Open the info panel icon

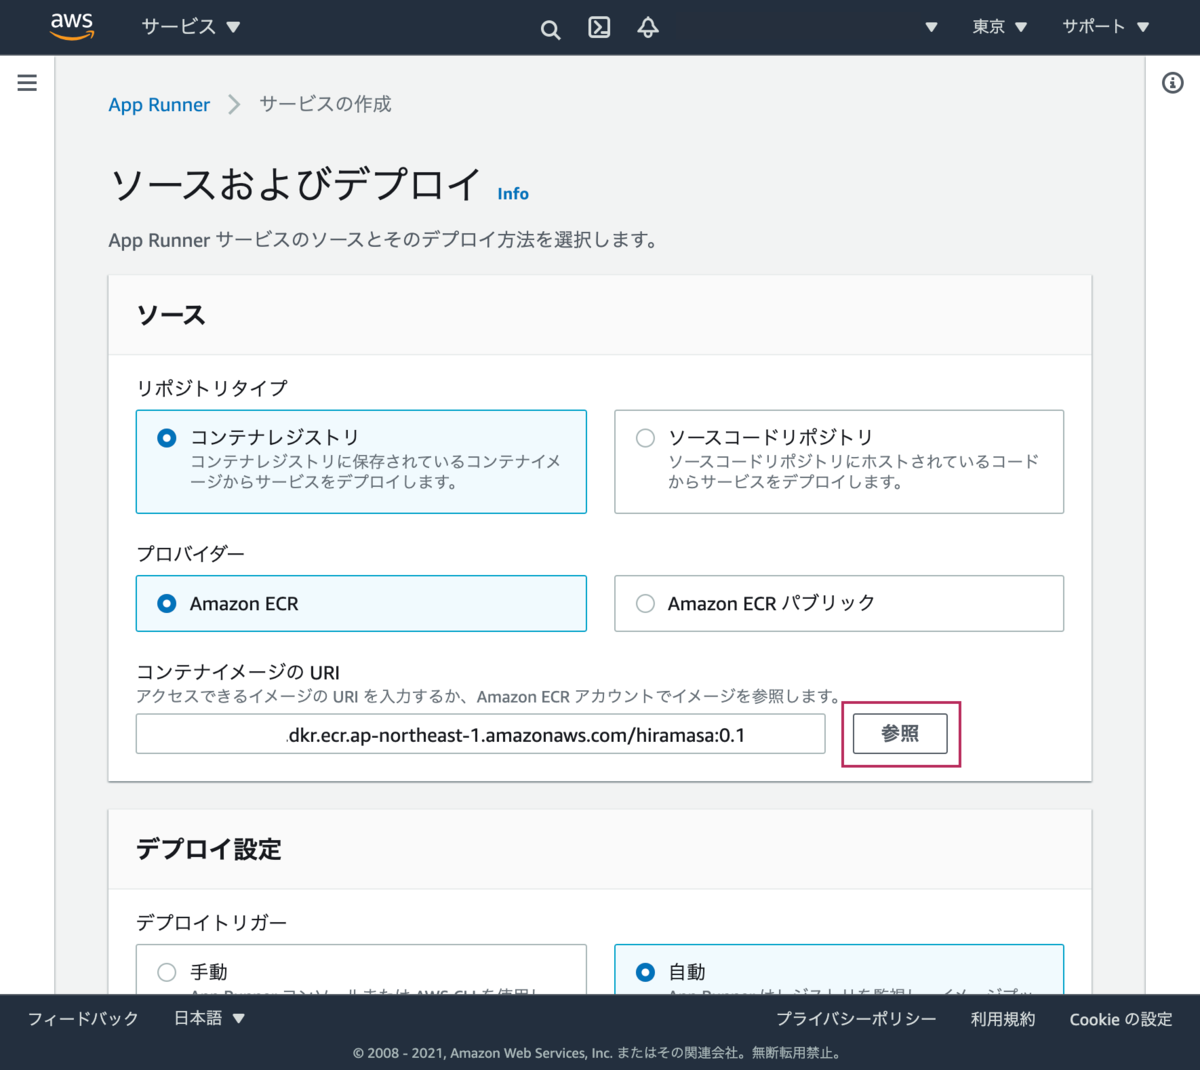[x=1173, y=83]
